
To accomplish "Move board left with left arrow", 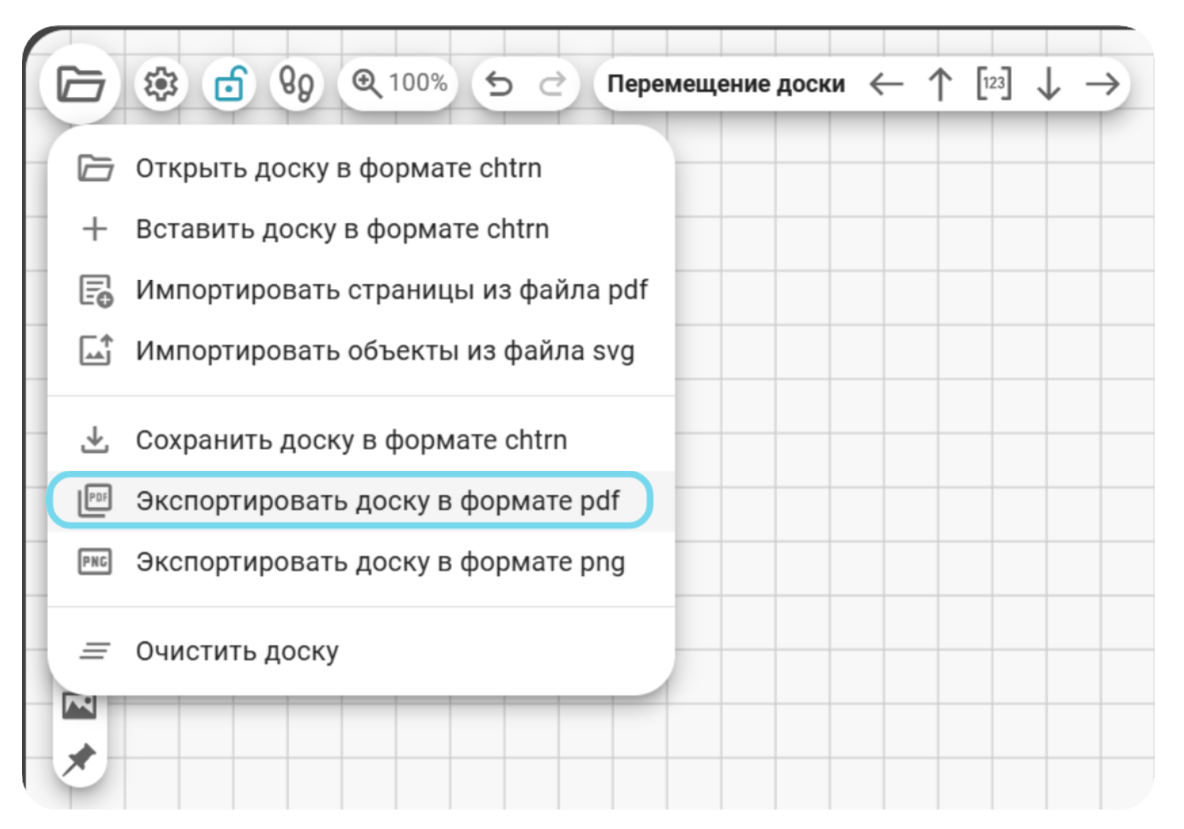I will coord(886,84).
